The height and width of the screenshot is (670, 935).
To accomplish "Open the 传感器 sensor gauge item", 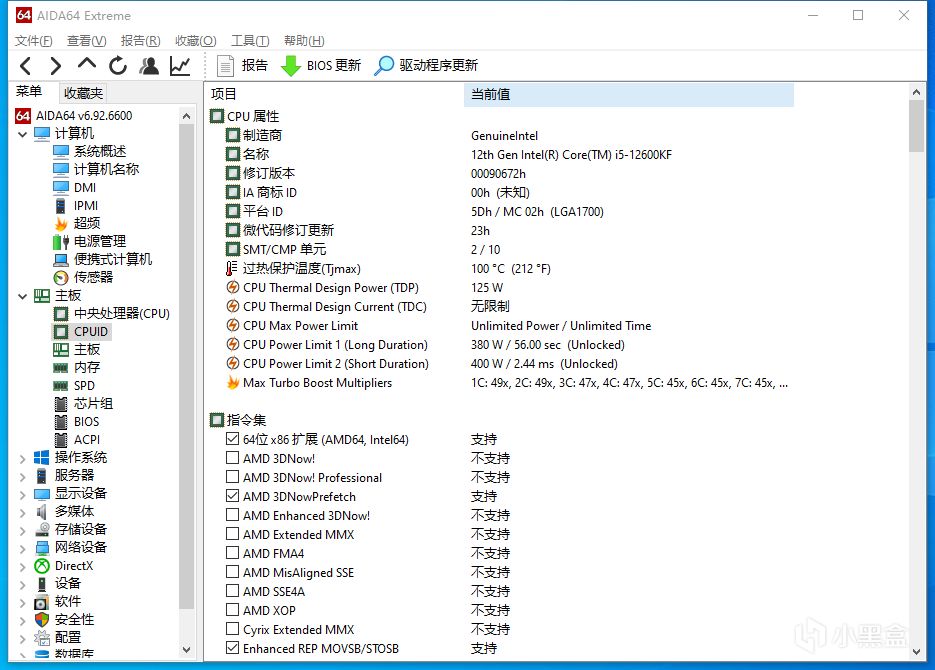I will (x=83, y=277).
